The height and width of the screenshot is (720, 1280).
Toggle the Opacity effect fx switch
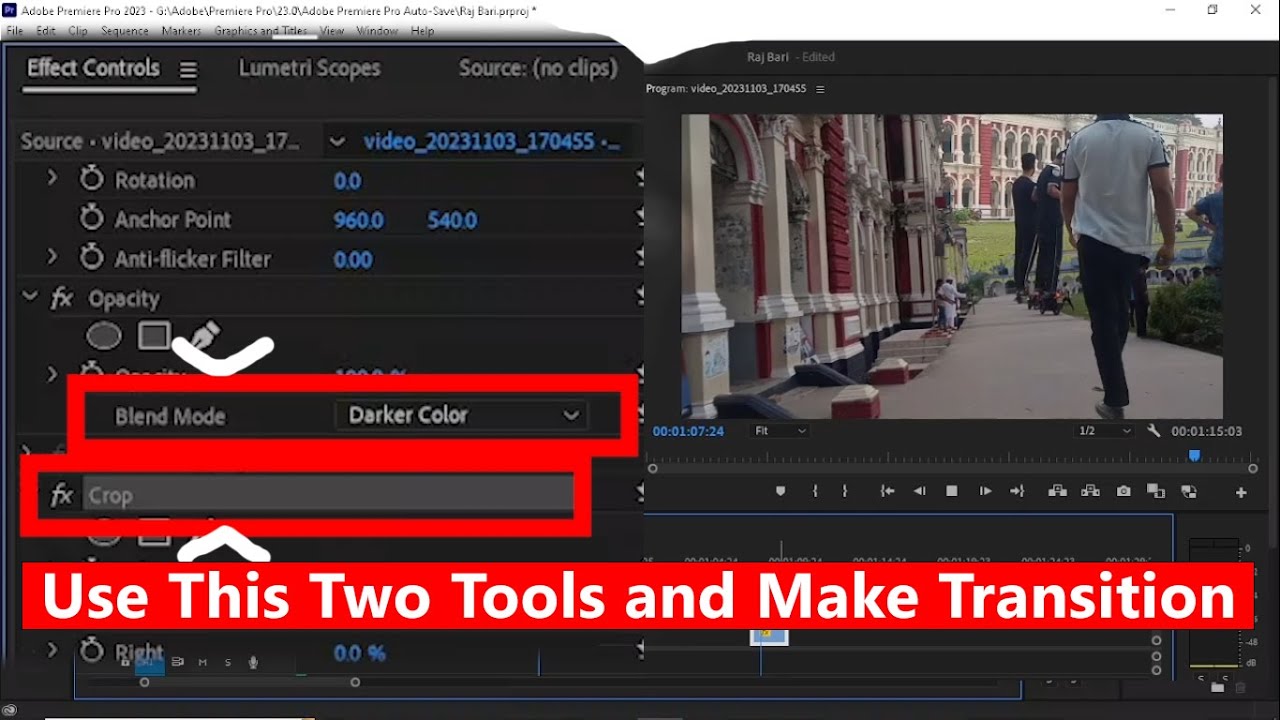62,298
